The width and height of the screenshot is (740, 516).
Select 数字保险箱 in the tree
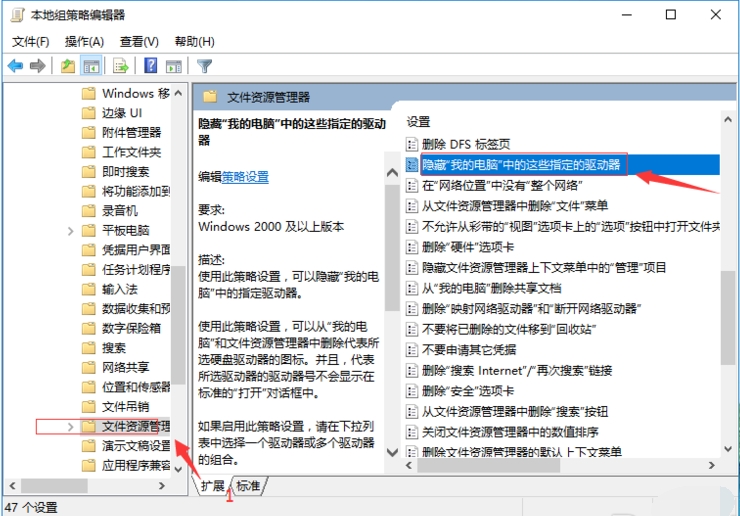coord(132,328)
